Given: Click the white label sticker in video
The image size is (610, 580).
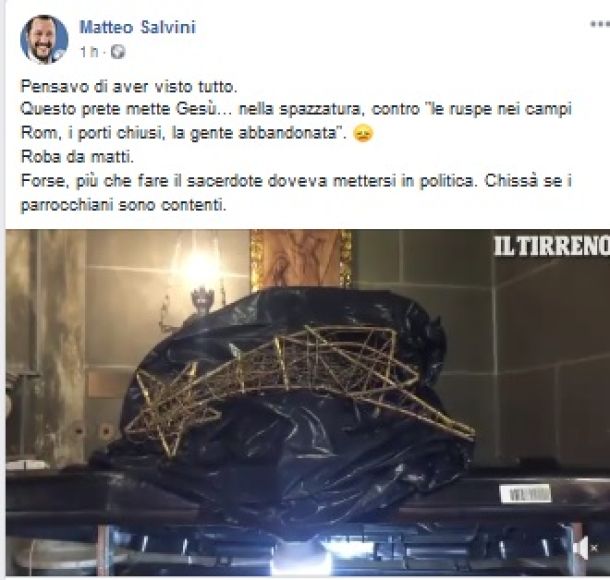Looking at the screenshot, I should click(525, 494).
